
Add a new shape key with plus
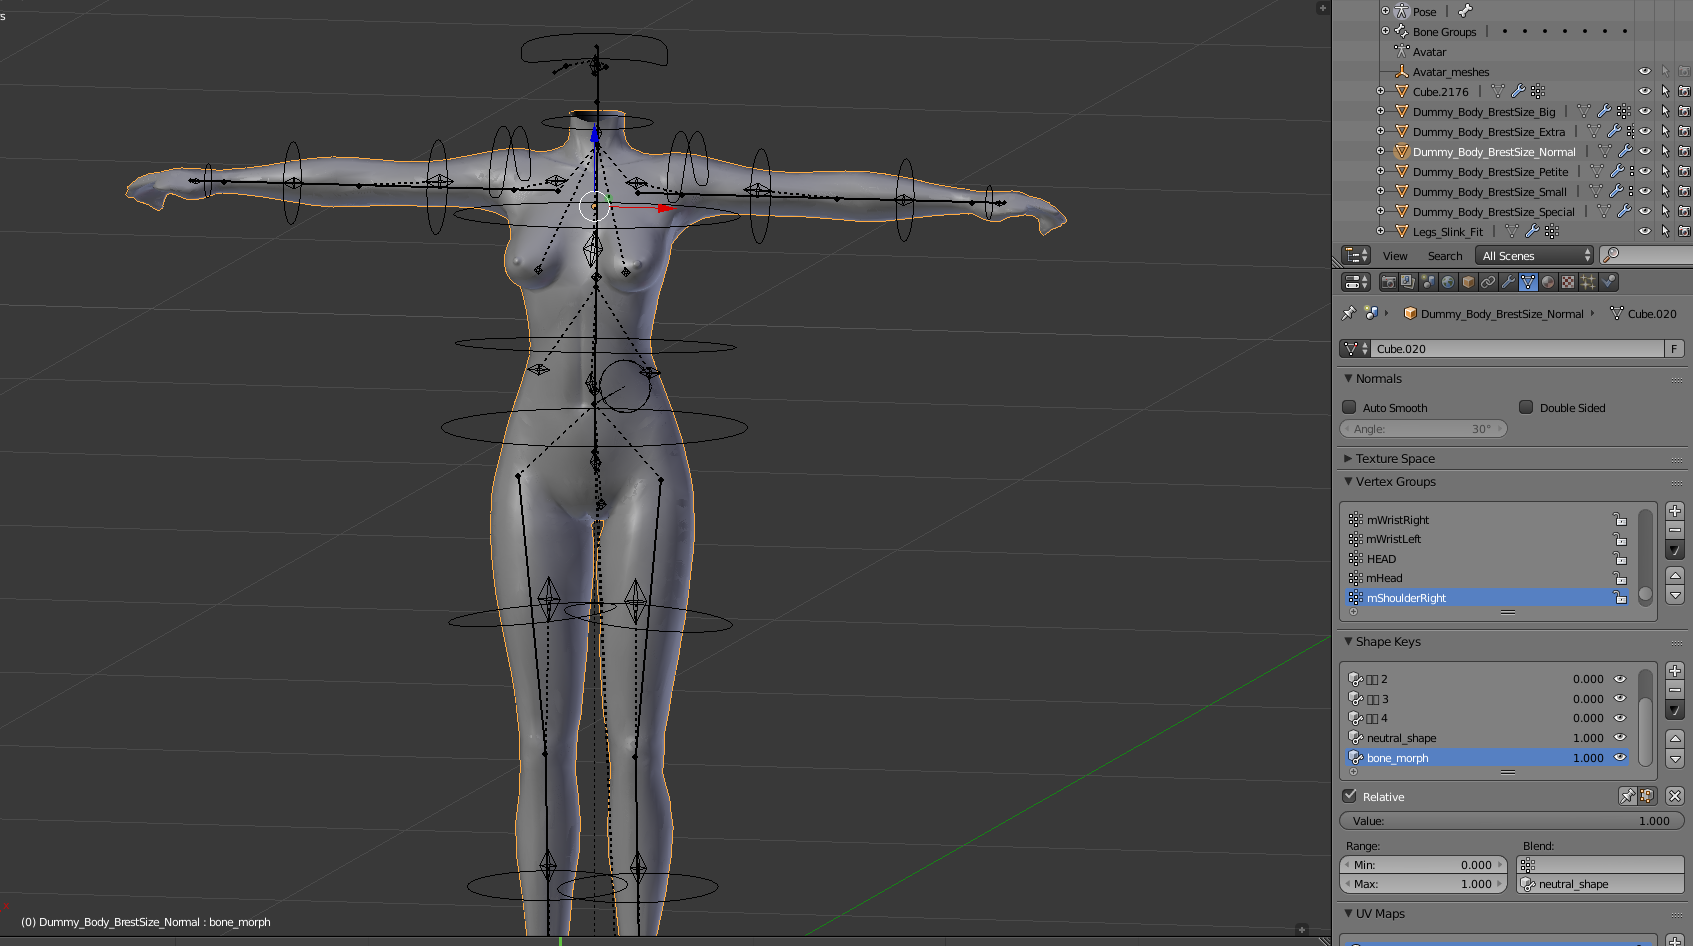[1675, 671]
